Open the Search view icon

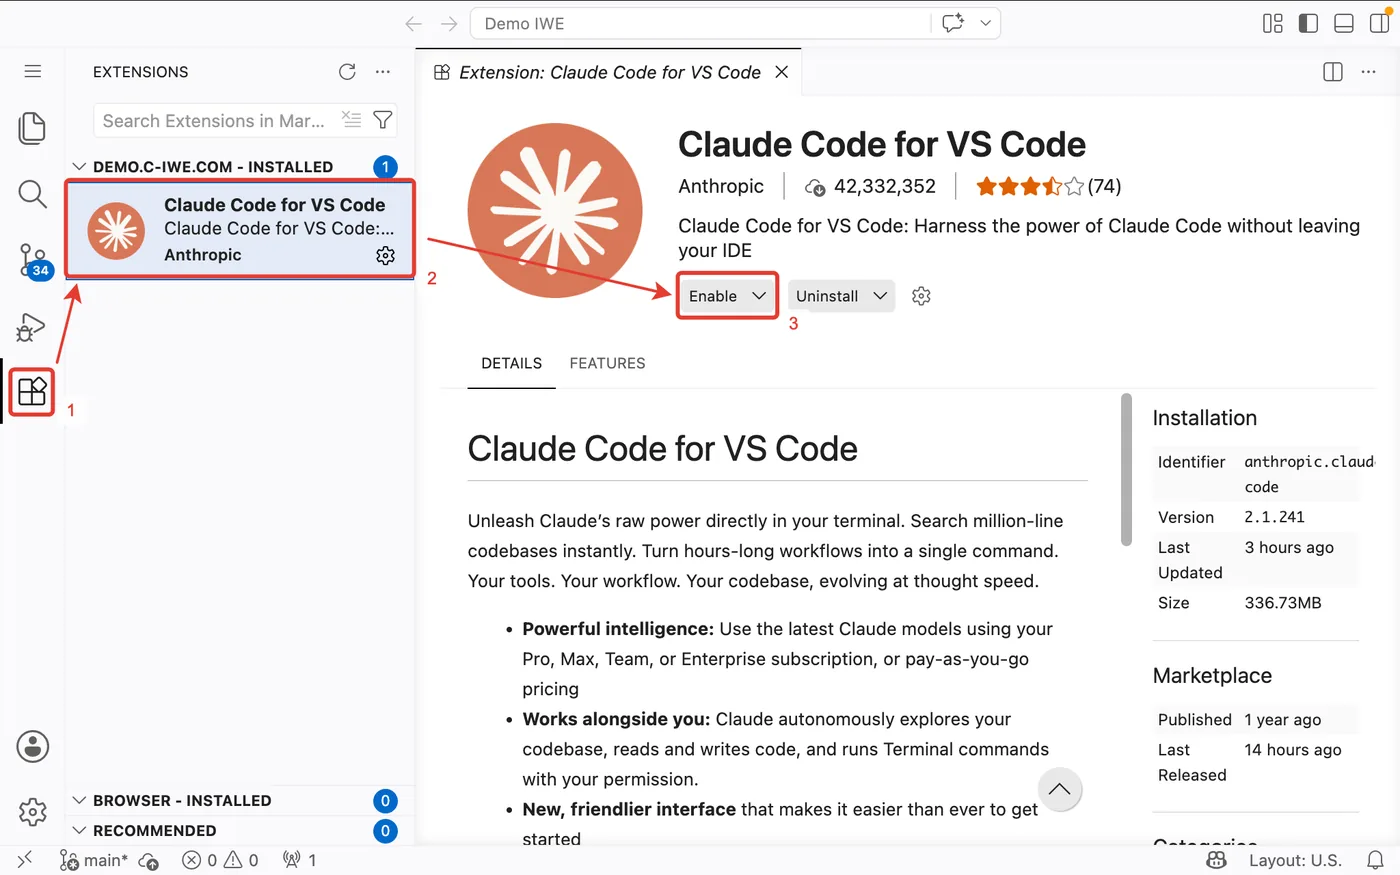[x=32, y=194]
